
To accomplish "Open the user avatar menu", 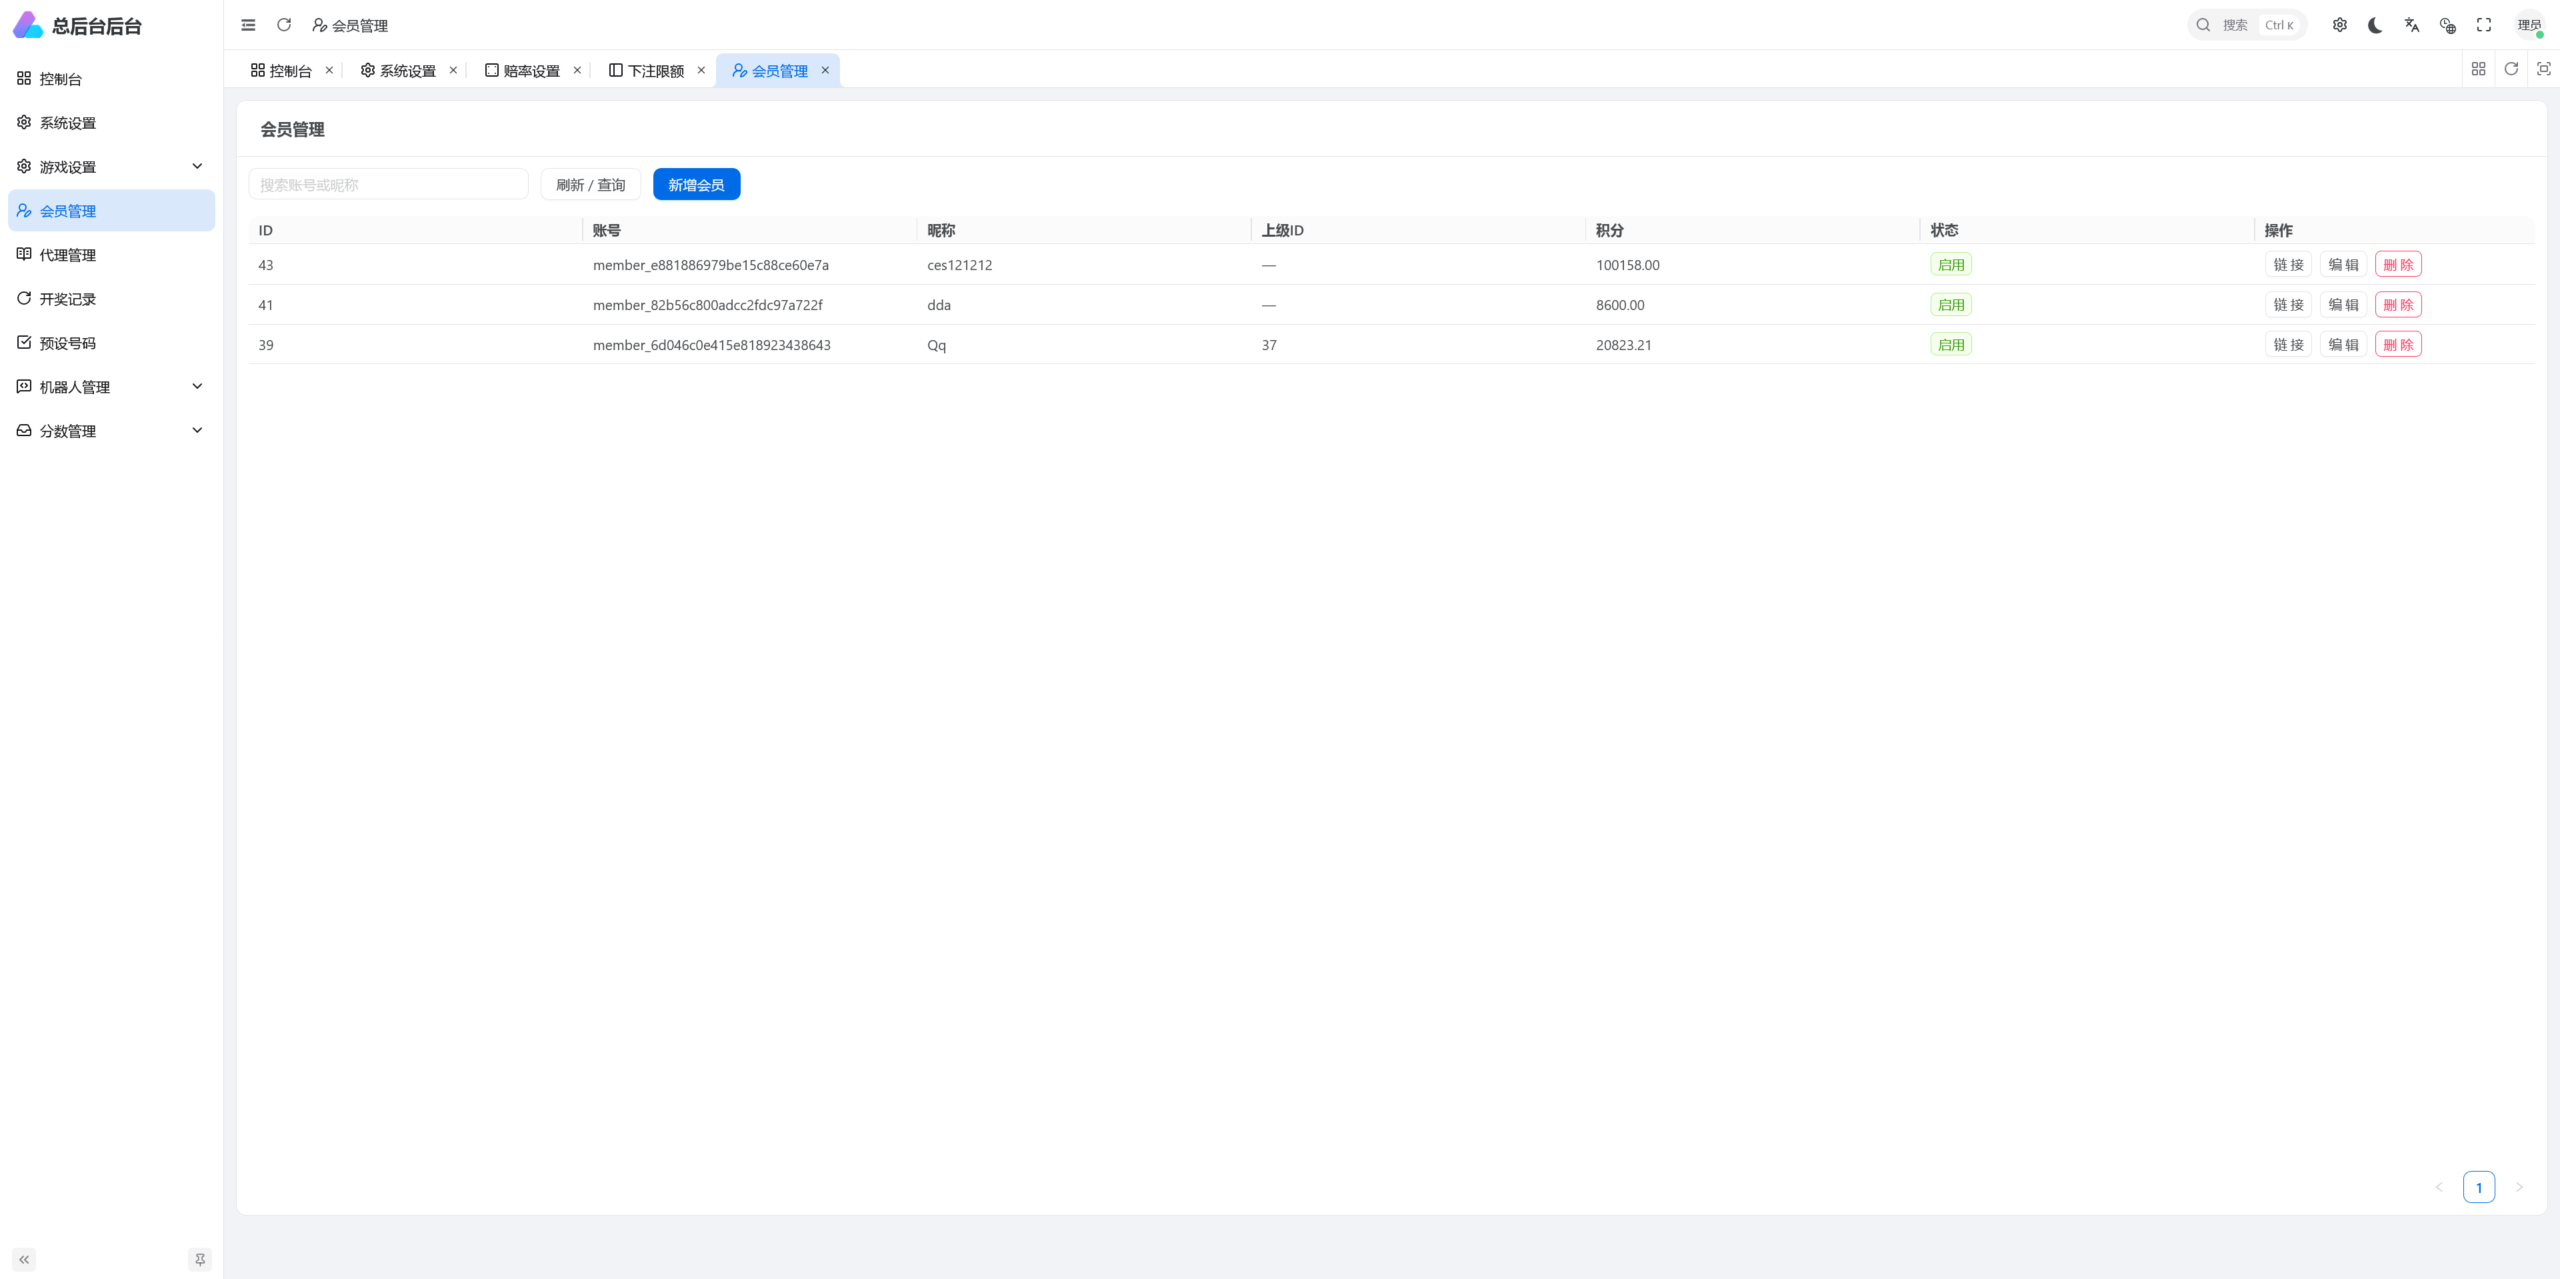I will [x=2530, y=25].
